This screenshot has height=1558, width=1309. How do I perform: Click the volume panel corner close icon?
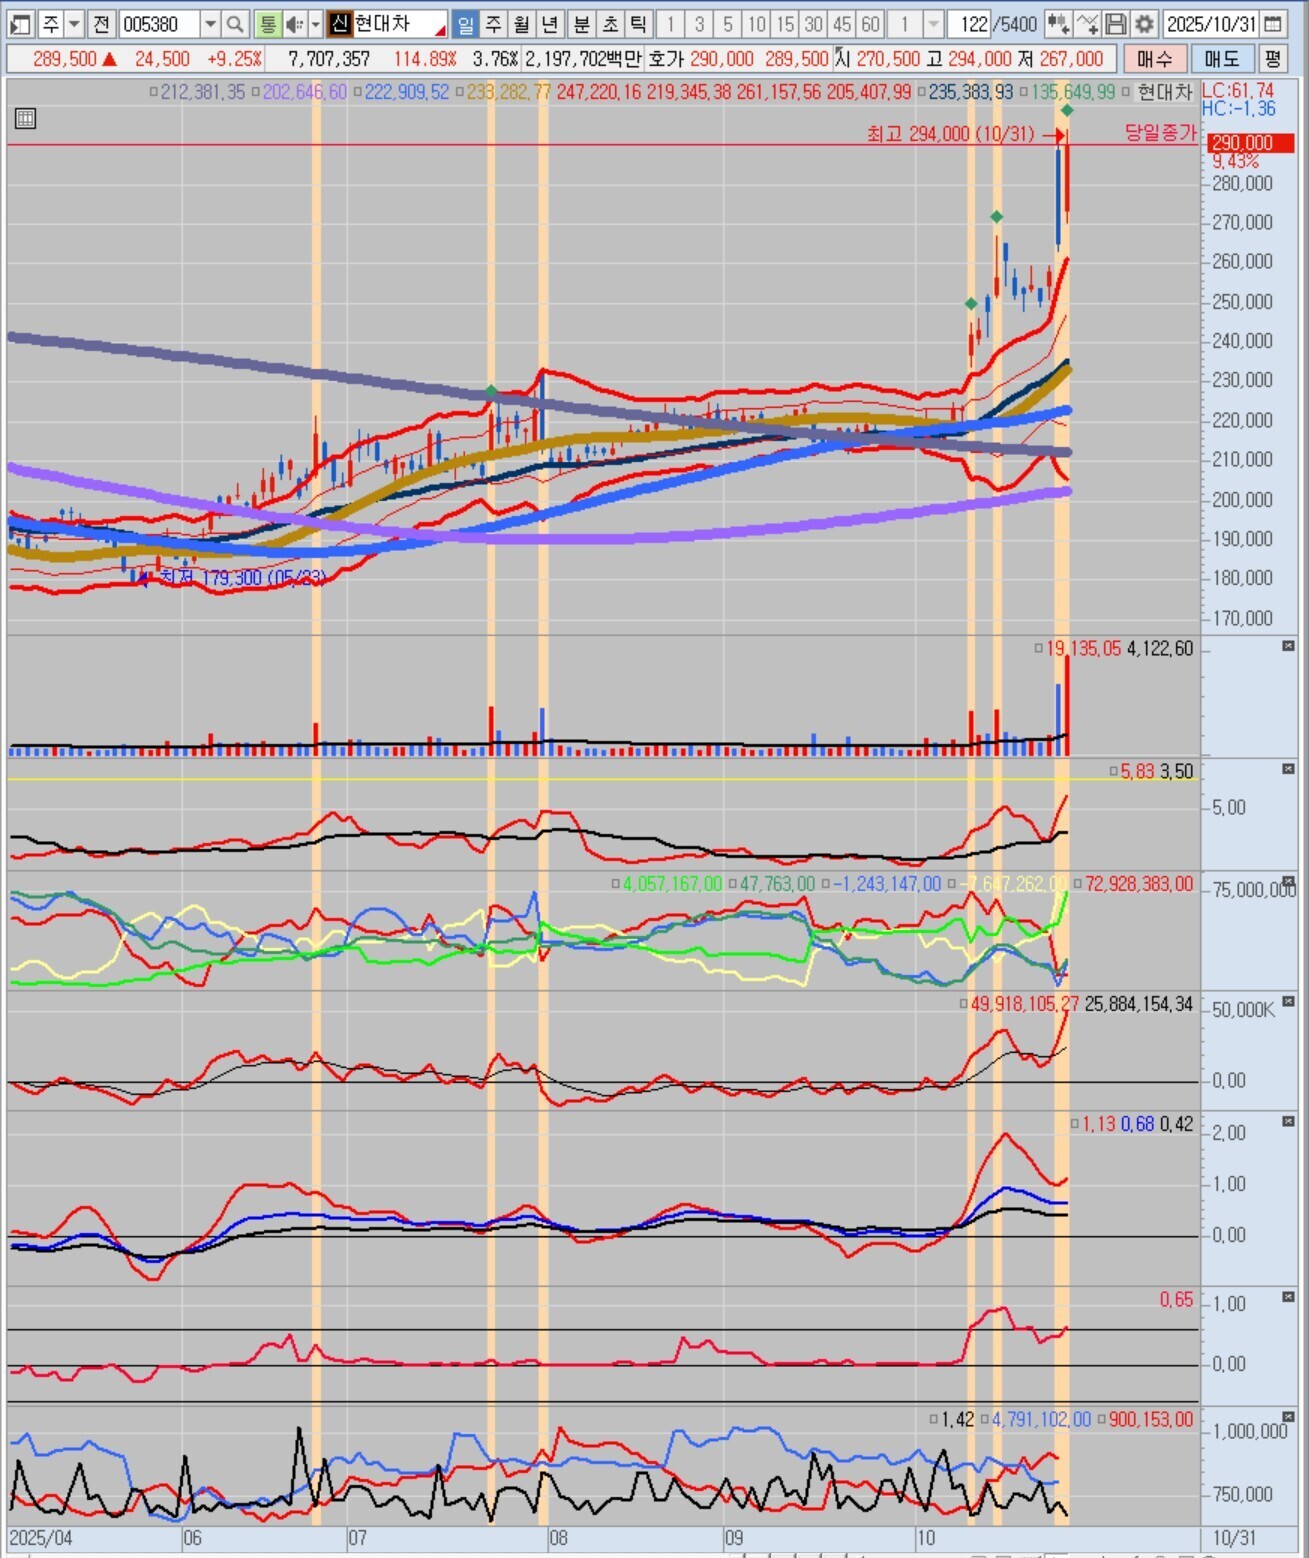coord(1288,646)
